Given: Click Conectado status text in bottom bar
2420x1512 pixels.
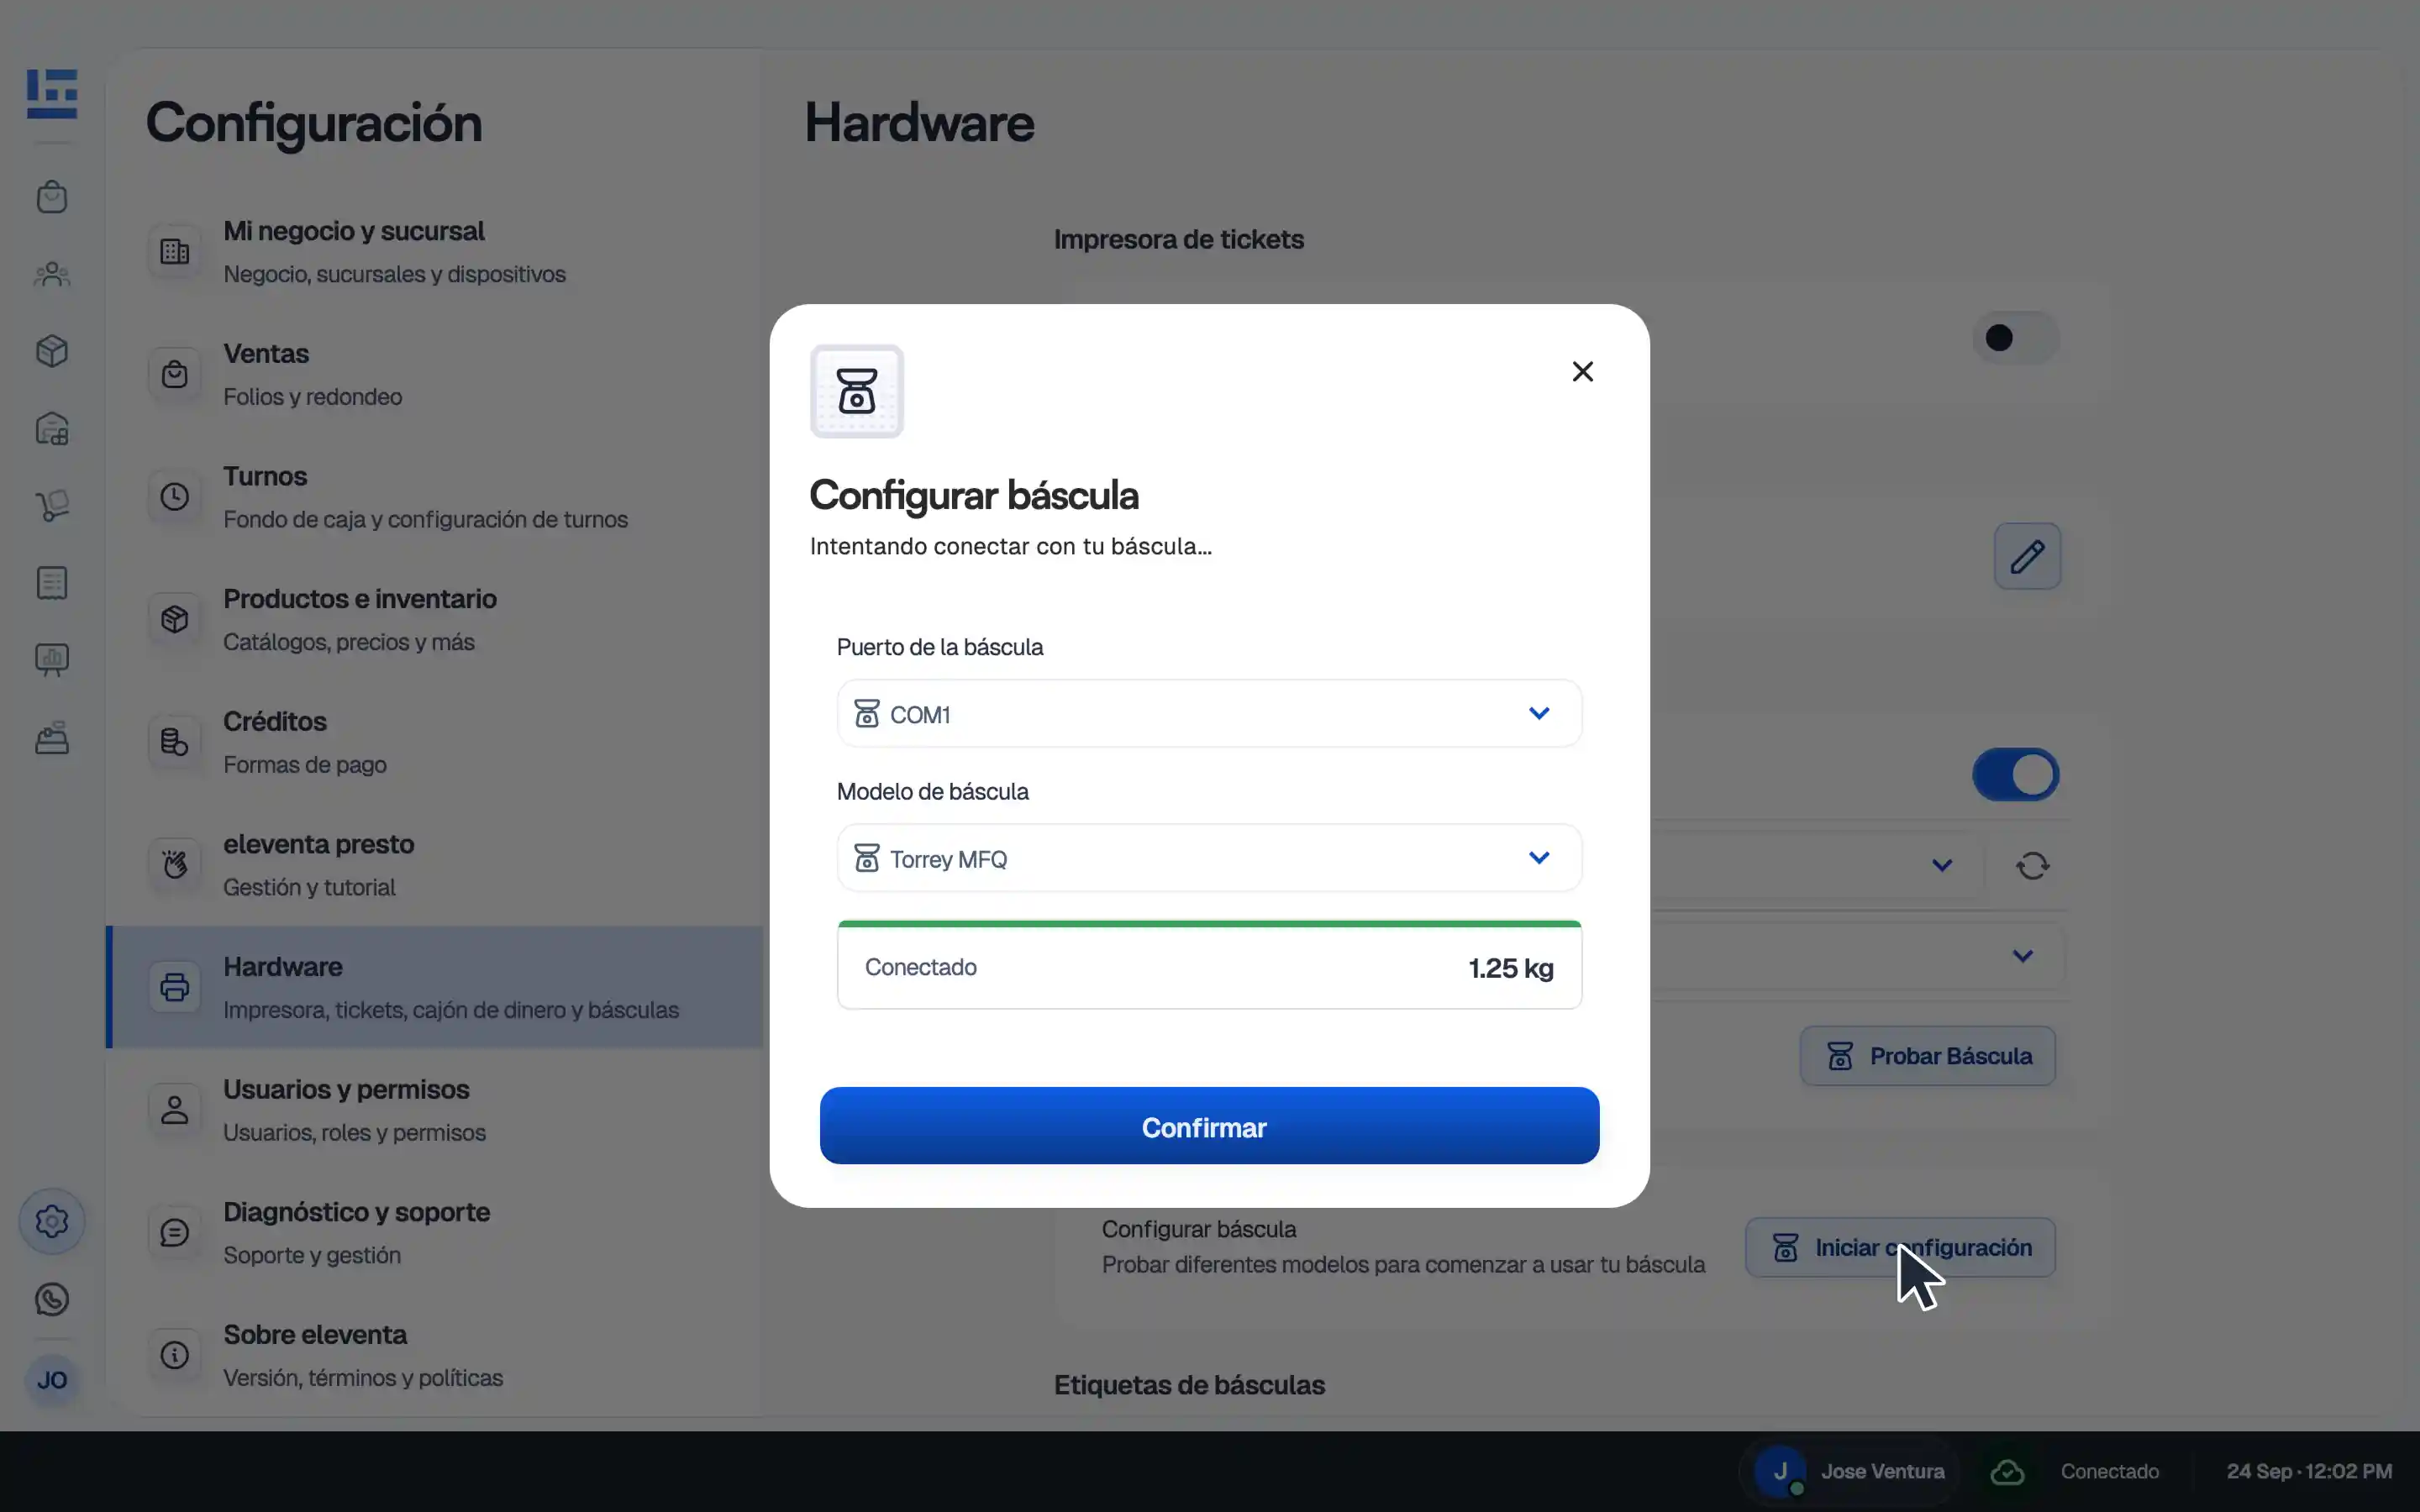Looking at the screenshot, I should [2109, 1472].
